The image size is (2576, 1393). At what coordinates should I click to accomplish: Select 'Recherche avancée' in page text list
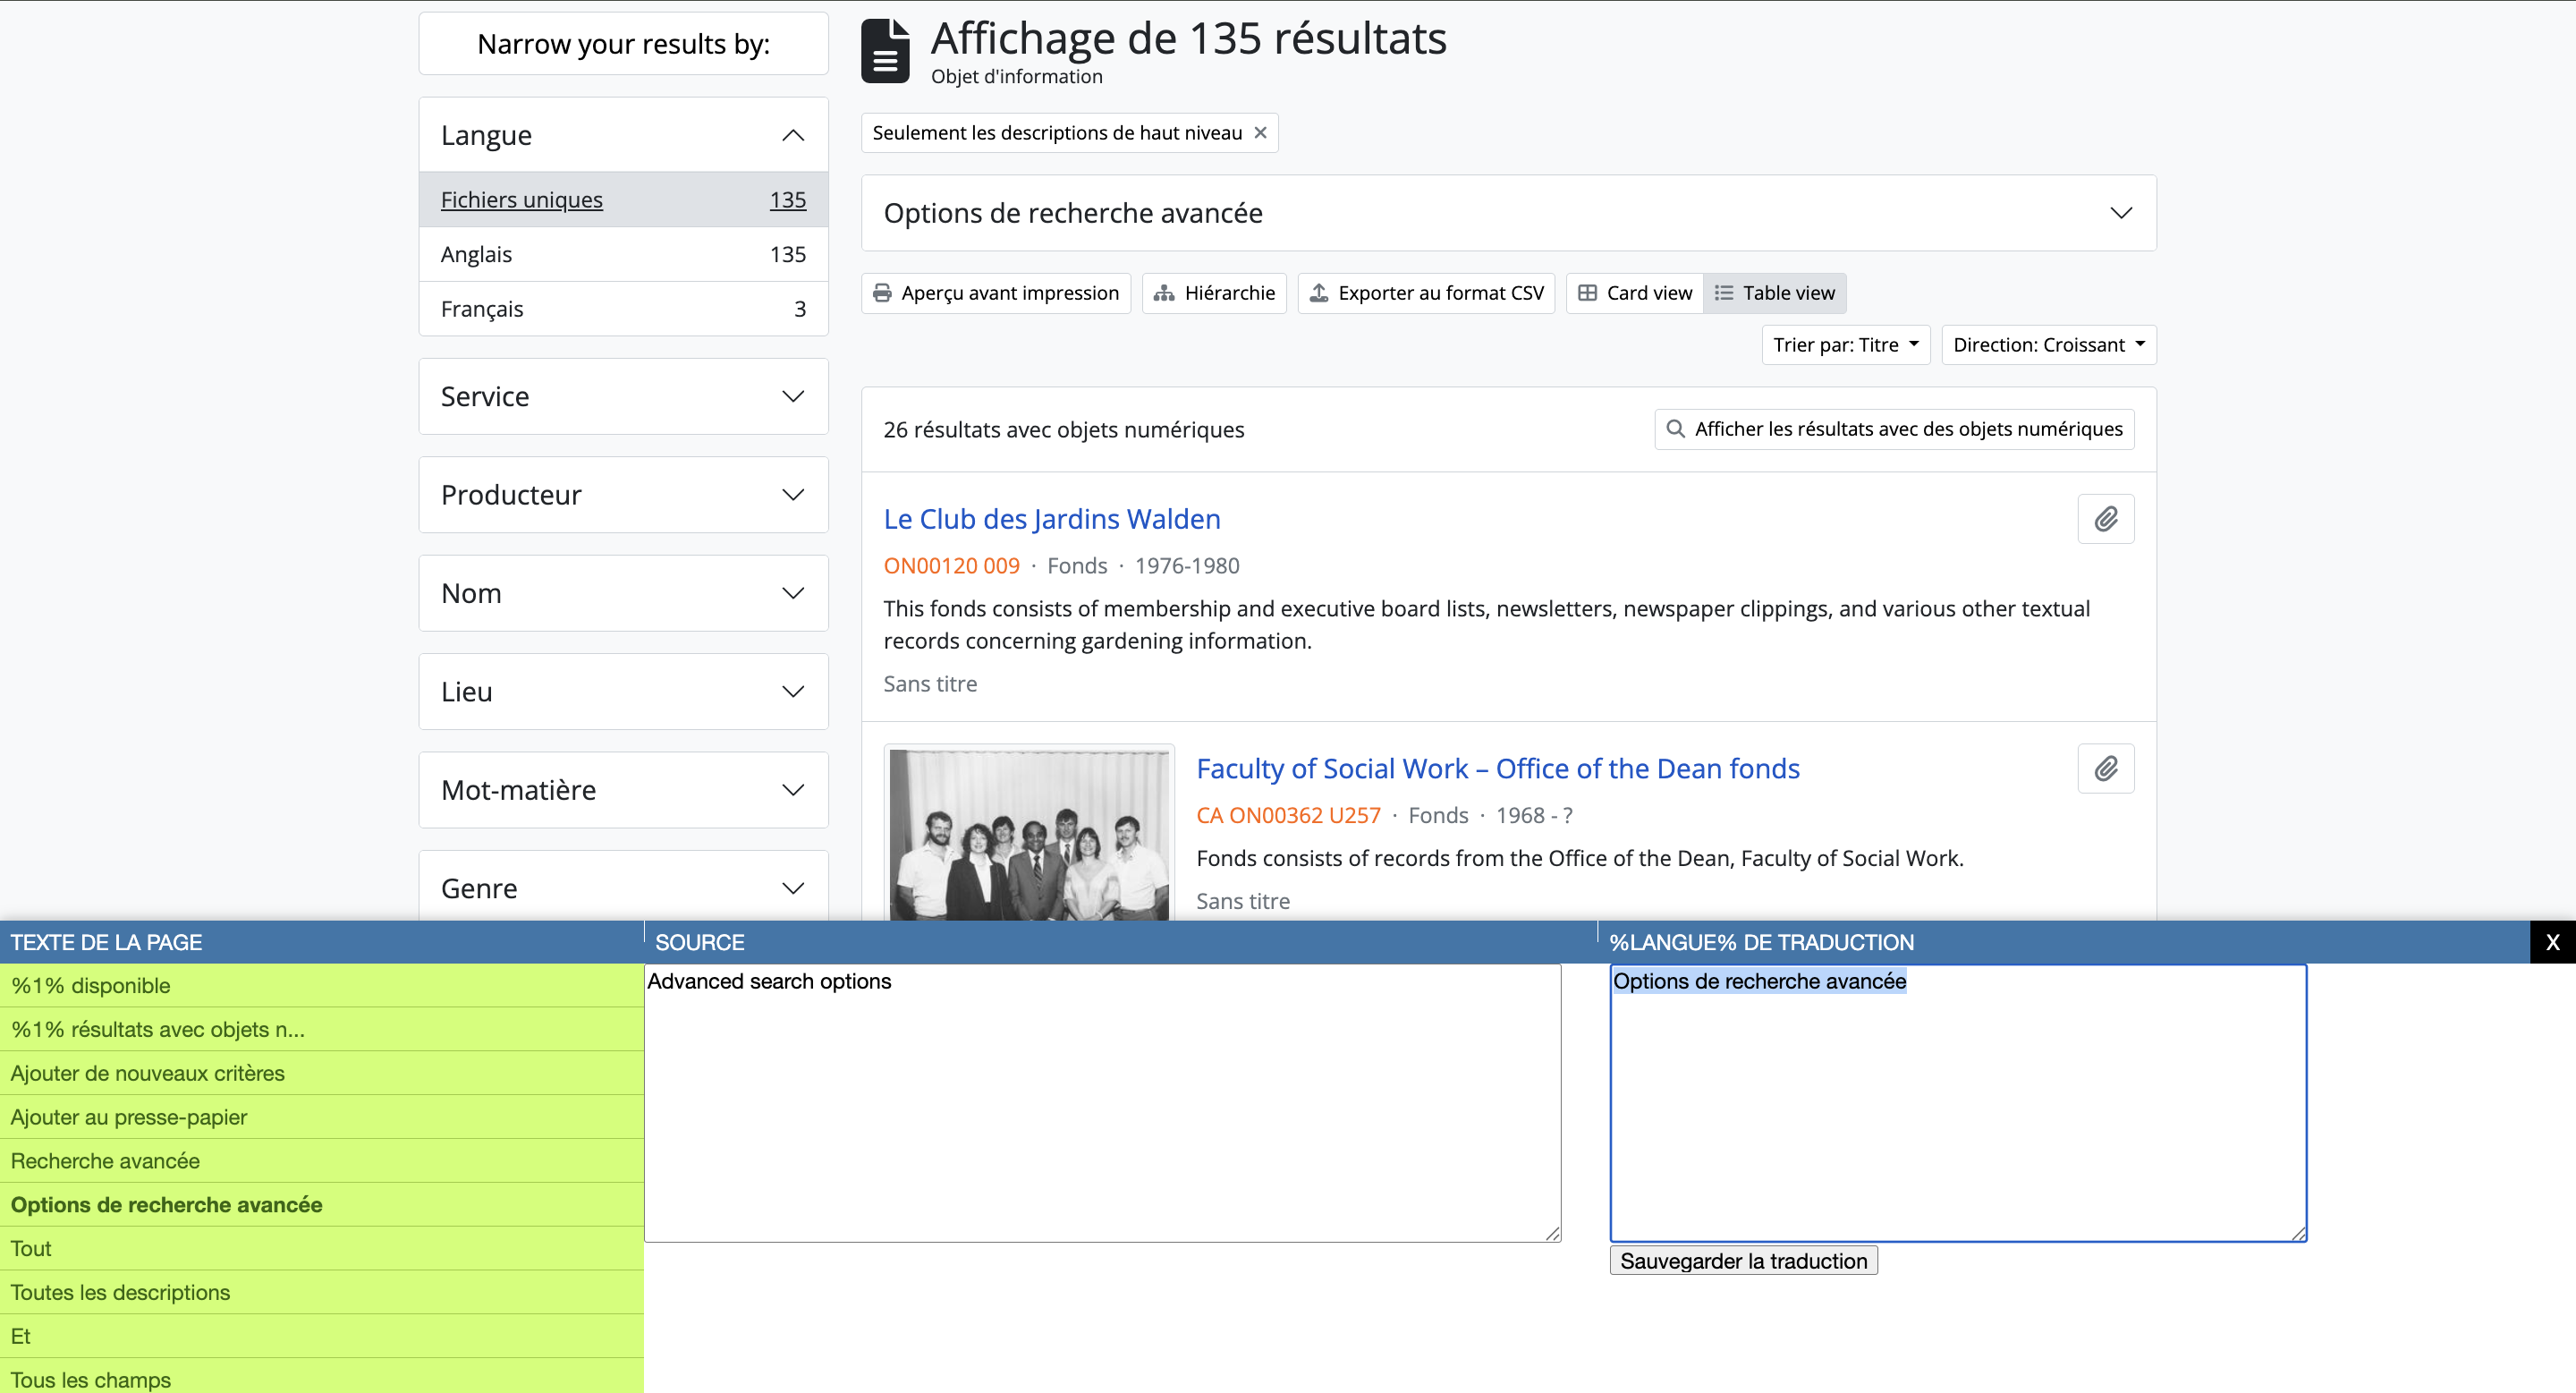[105, 1161]
